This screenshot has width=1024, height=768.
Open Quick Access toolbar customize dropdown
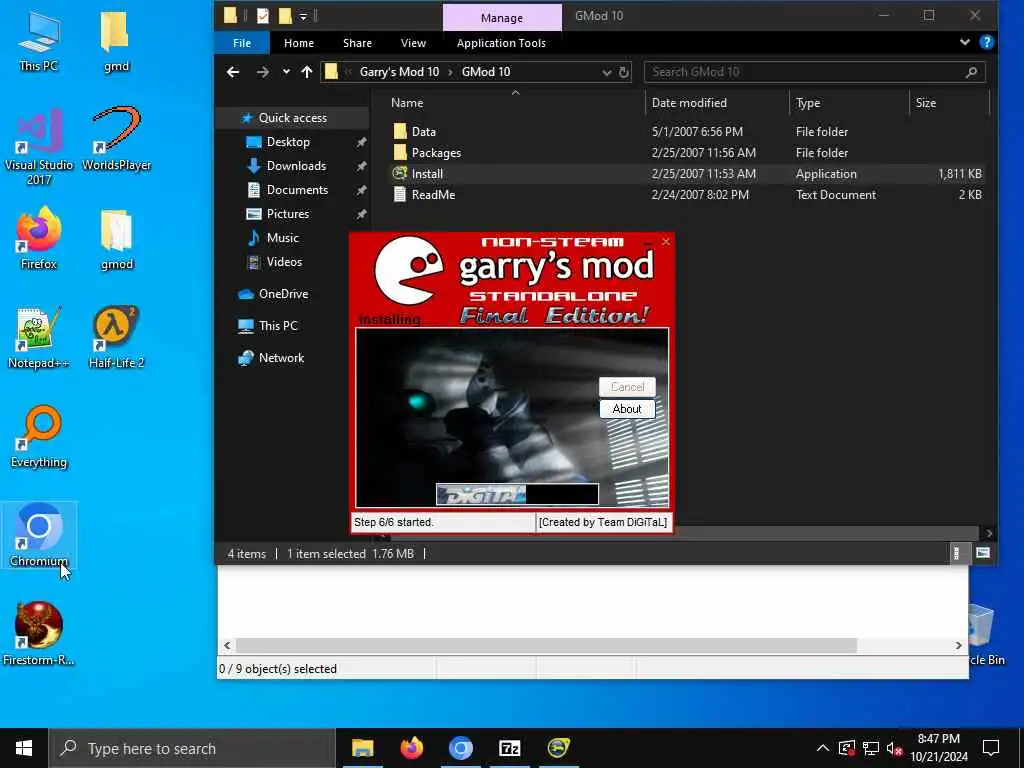click(304, 16)
